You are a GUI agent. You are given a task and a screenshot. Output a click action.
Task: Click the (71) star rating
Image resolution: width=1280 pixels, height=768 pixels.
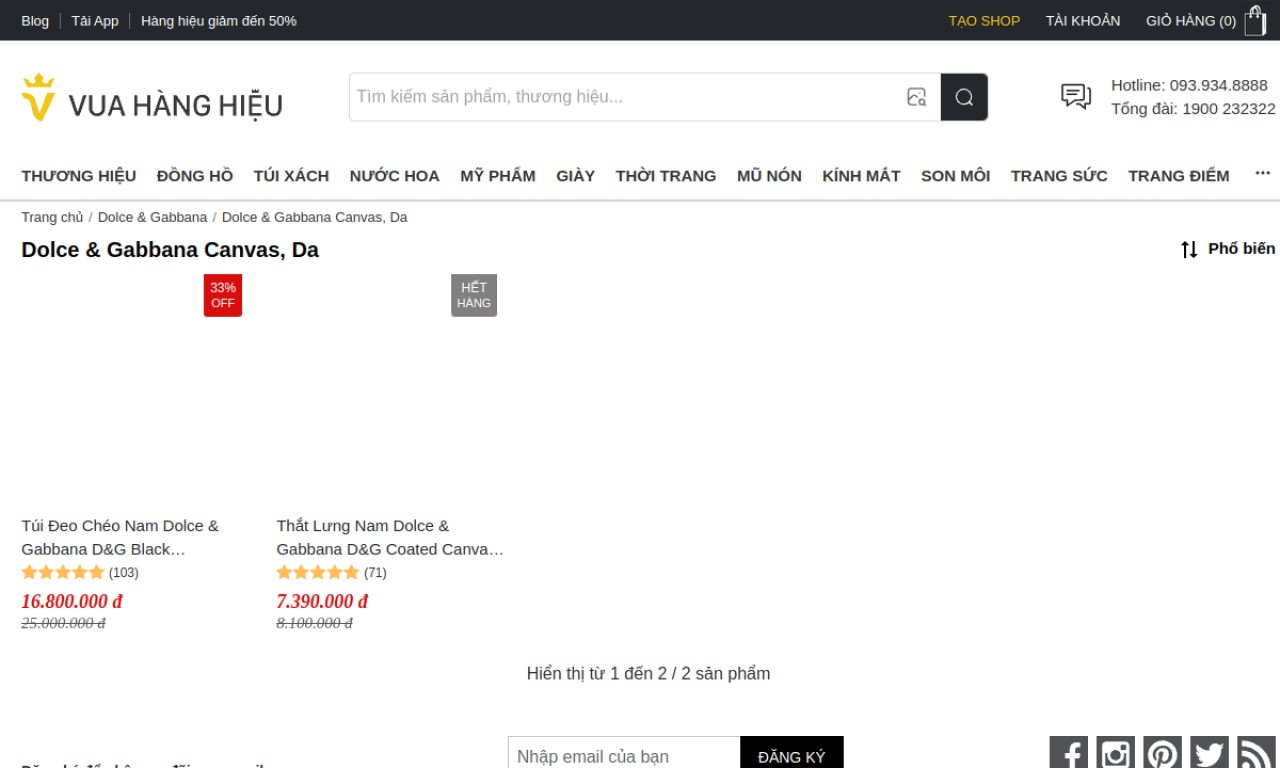coord(331,573)
